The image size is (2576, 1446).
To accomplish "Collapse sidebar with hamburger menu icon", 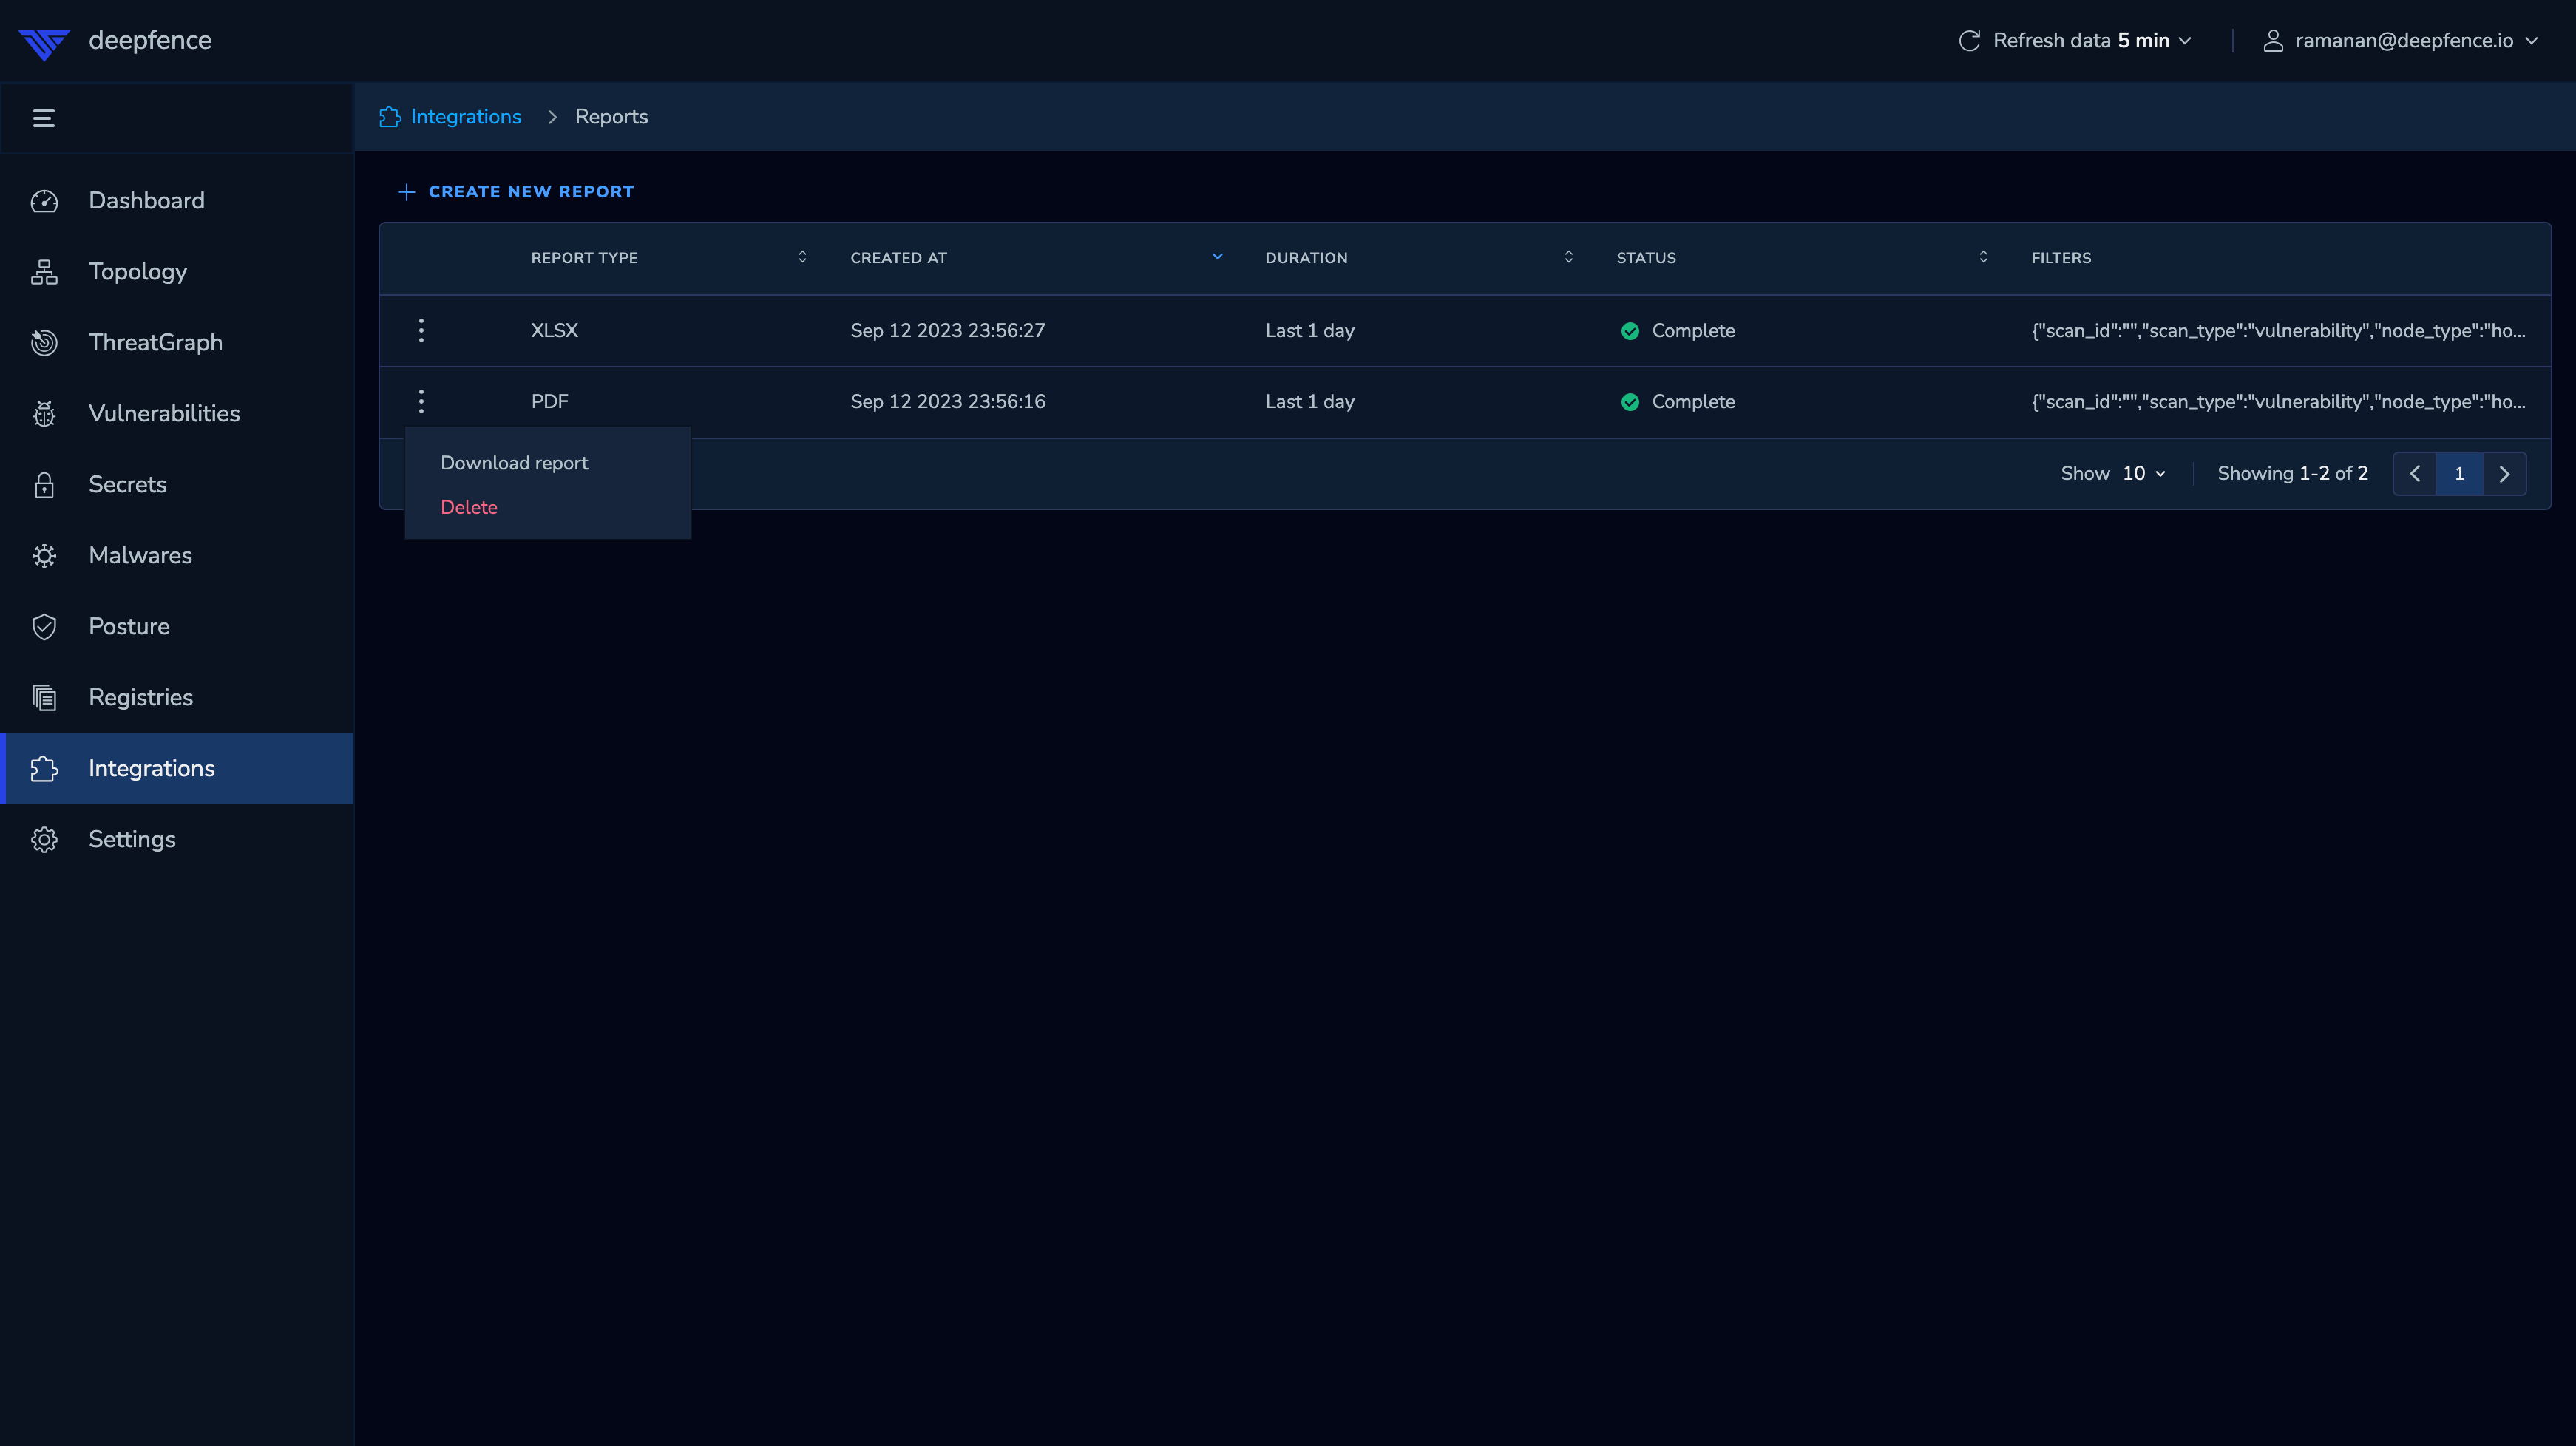I will tap(44, 118).
